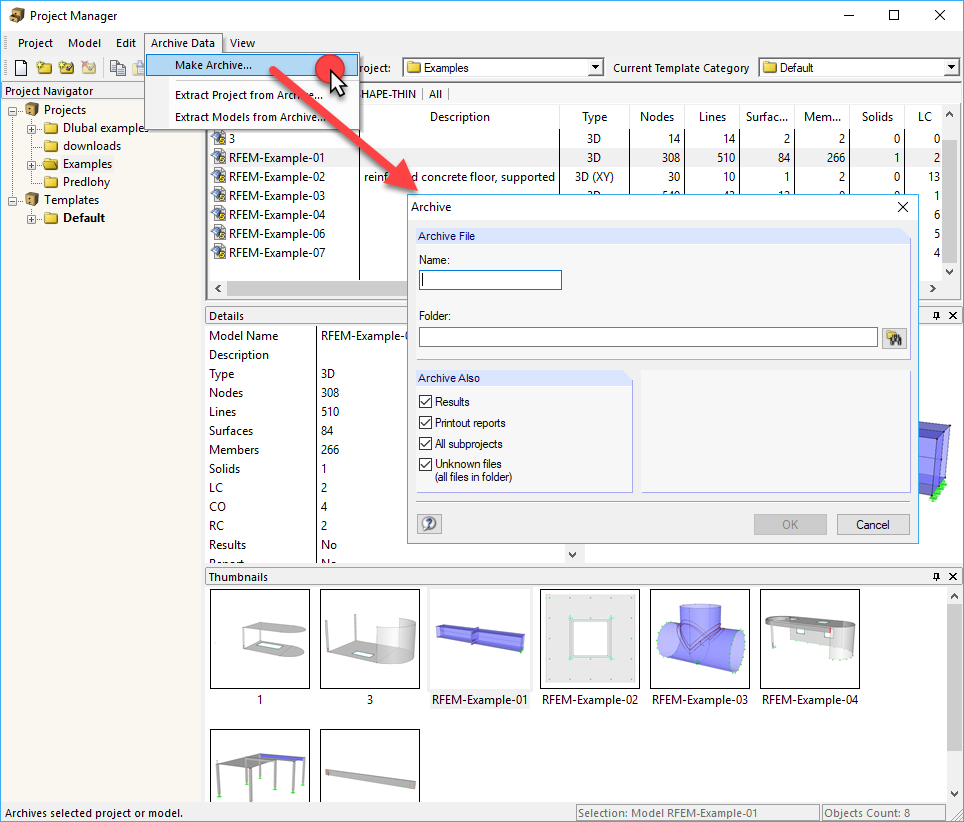Click the Examples folder icon in Current Project box
The width and height of the screenshot is (964, 822).
416,67
